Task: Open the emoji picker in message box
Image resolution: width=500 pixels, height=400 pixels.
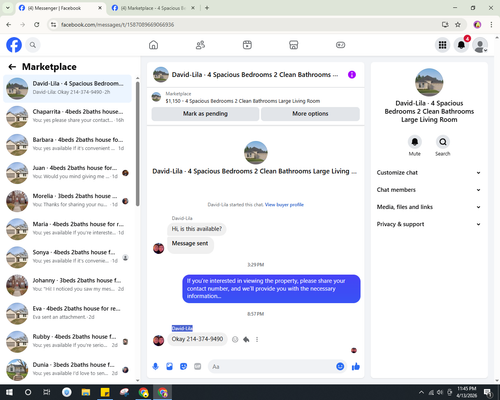Action: pyautogui.click(x=340, y=367)
